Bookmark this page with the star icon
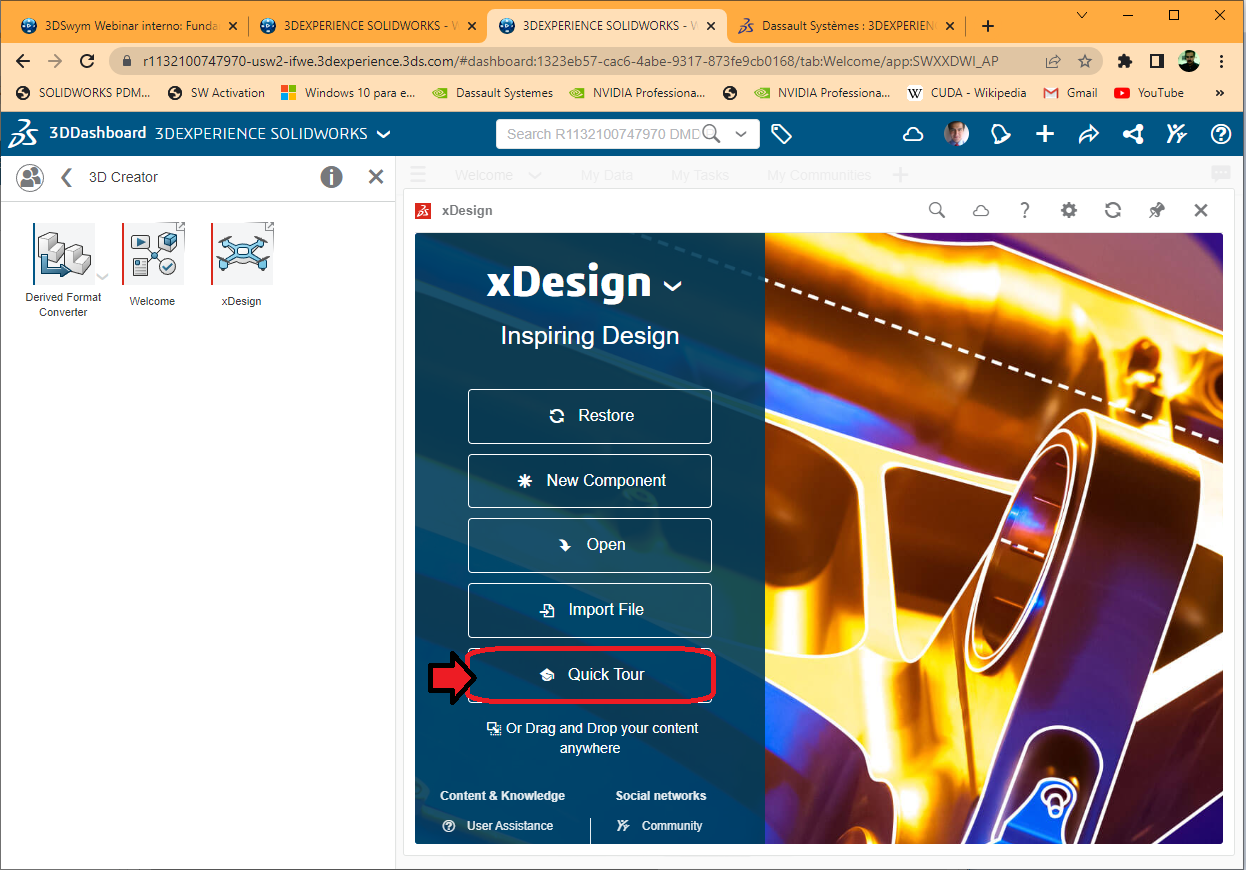The height and width of the screenshot is (870, 1246). [1085, 61]
